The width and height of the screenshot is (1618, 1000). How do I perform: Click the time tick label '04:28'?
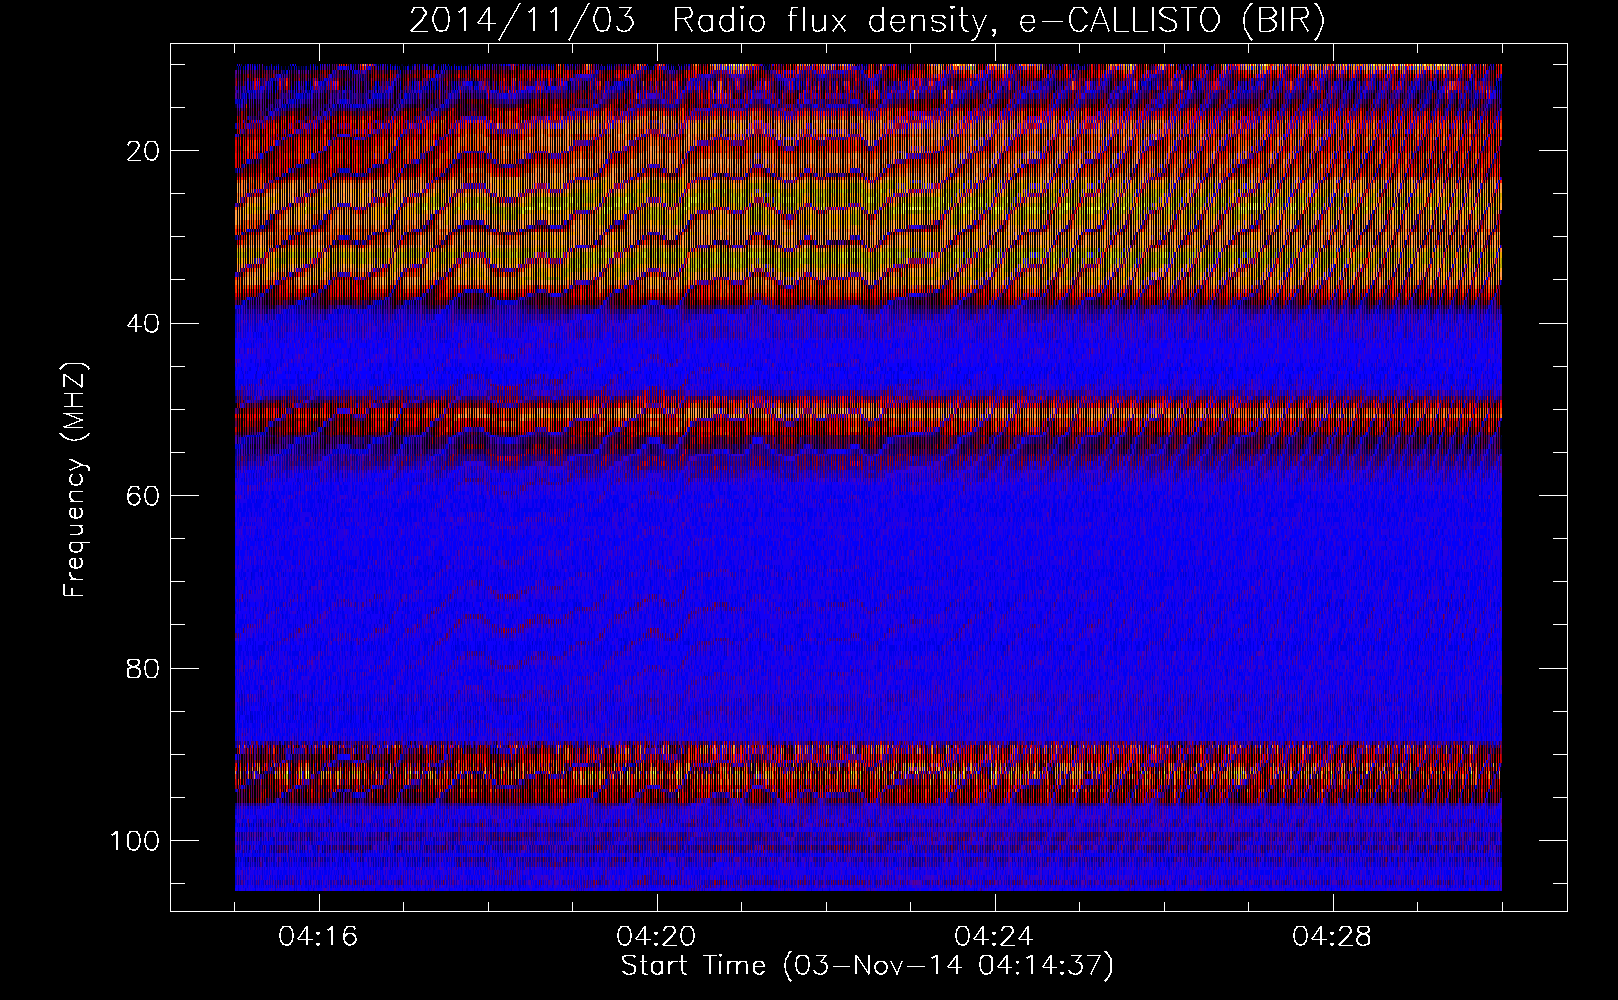(x=1333, y=937)
